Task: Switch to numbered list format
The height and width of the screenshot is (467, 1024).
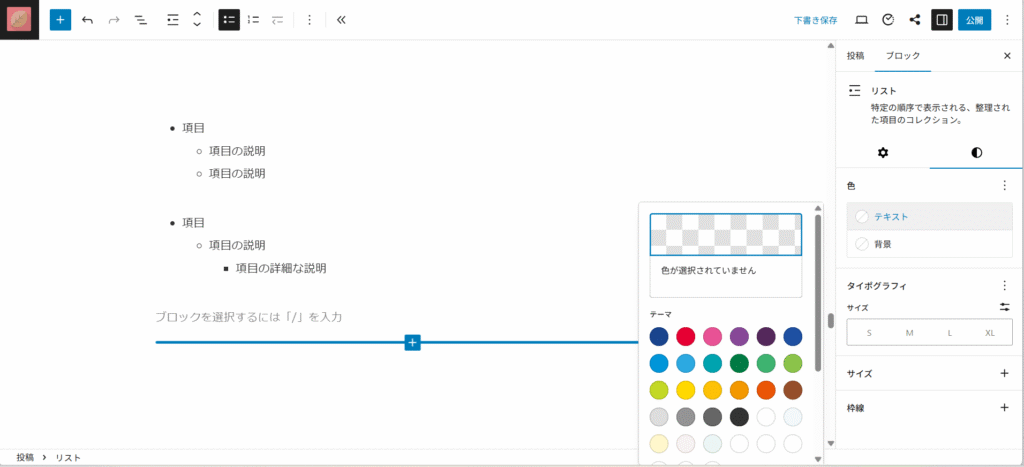Action: 253,20
